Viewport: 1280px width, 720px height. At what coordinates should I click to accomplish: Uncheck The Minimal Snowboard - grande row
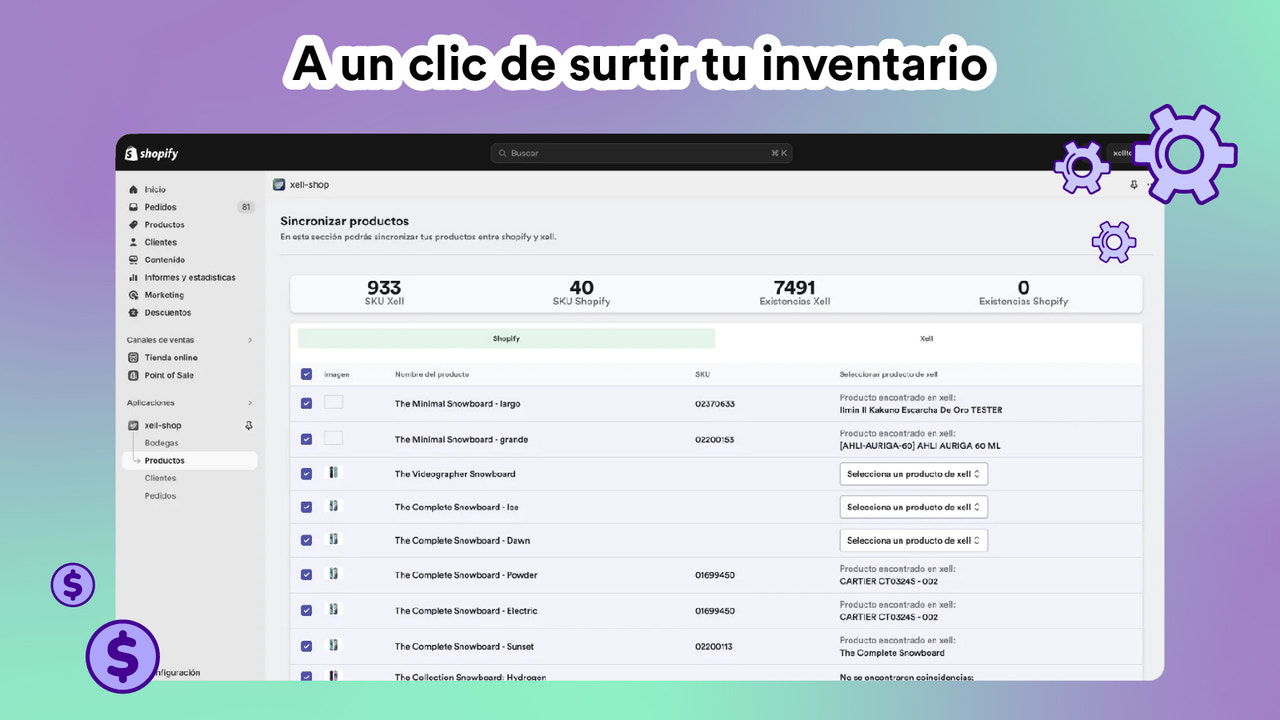[306, 439]
